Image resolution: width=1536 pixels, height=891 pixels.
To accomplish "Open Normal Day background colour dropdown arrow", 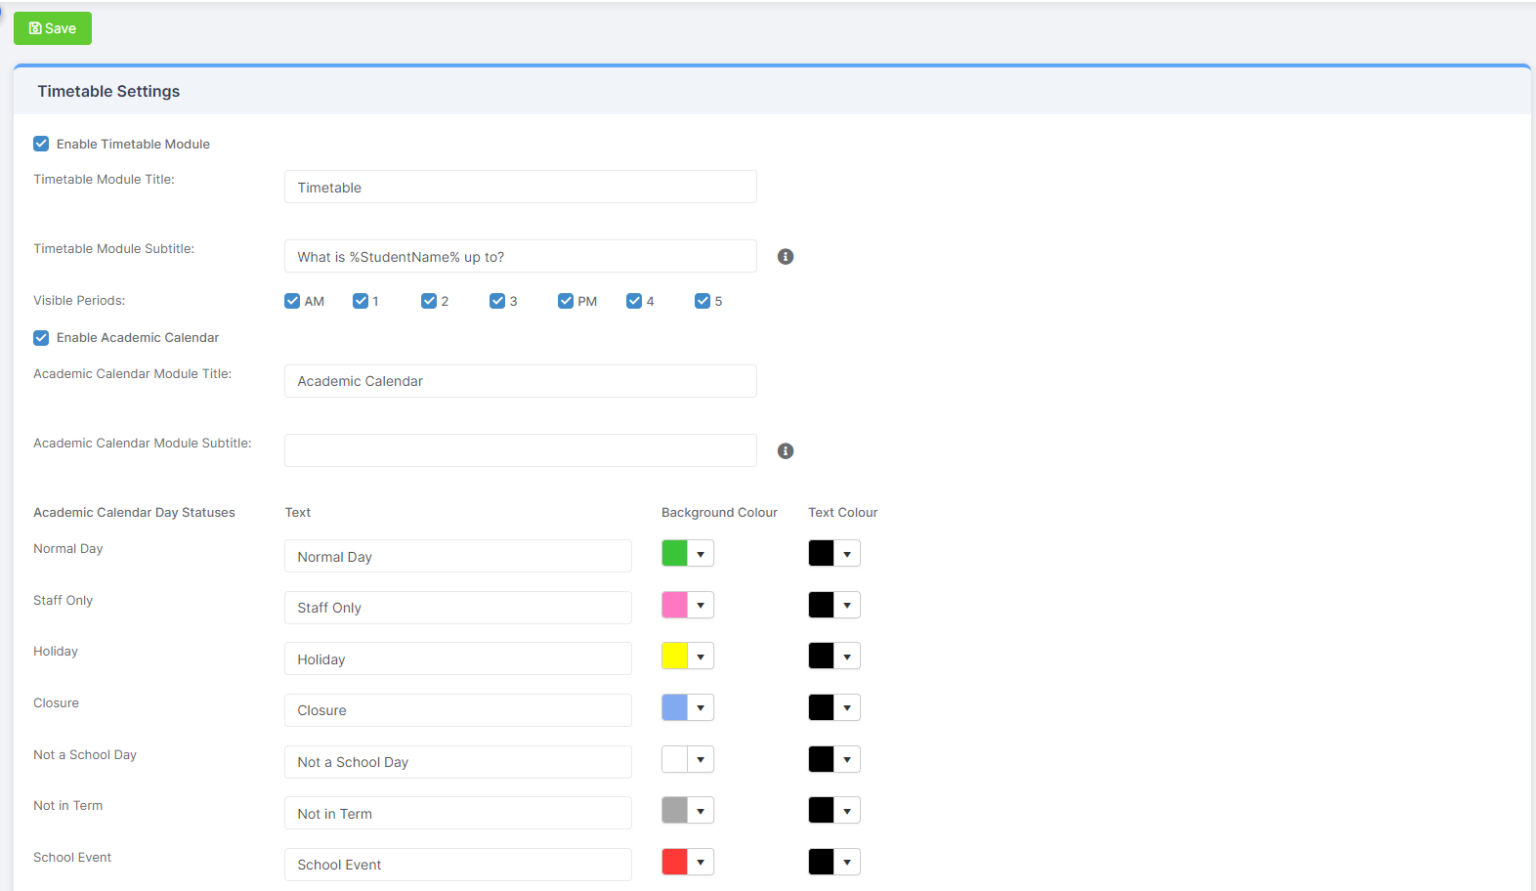I will (x=701, y=554).
